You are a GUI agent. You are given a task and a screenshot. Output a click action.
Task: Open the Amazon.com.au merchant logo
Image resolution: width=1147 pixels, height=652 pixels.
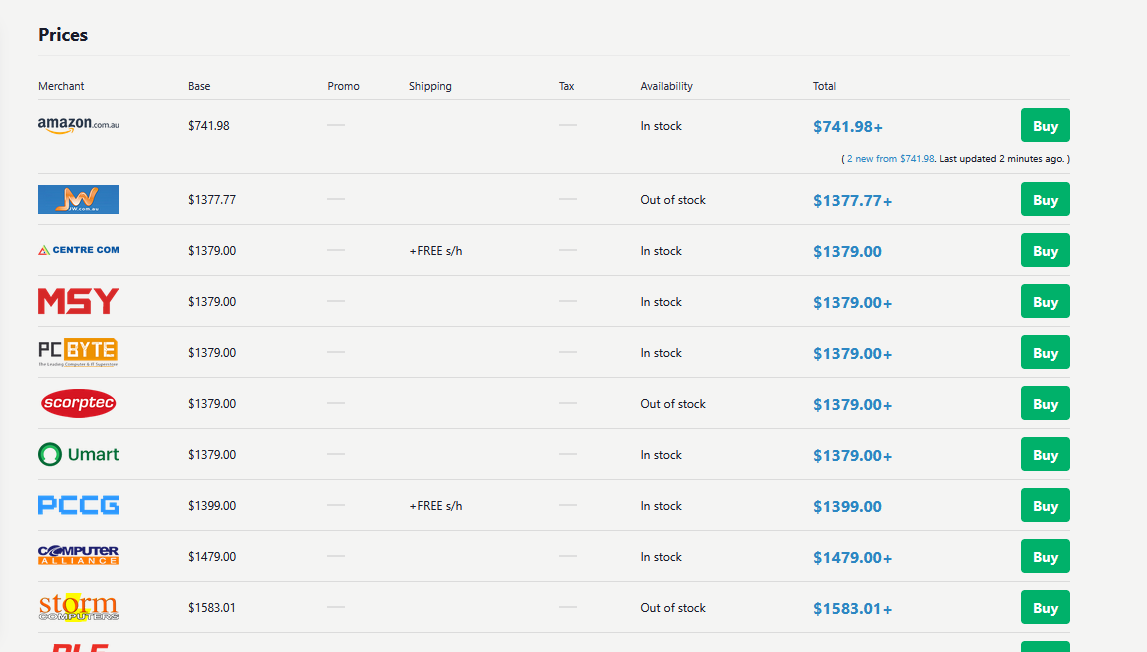tap(78, 125)
